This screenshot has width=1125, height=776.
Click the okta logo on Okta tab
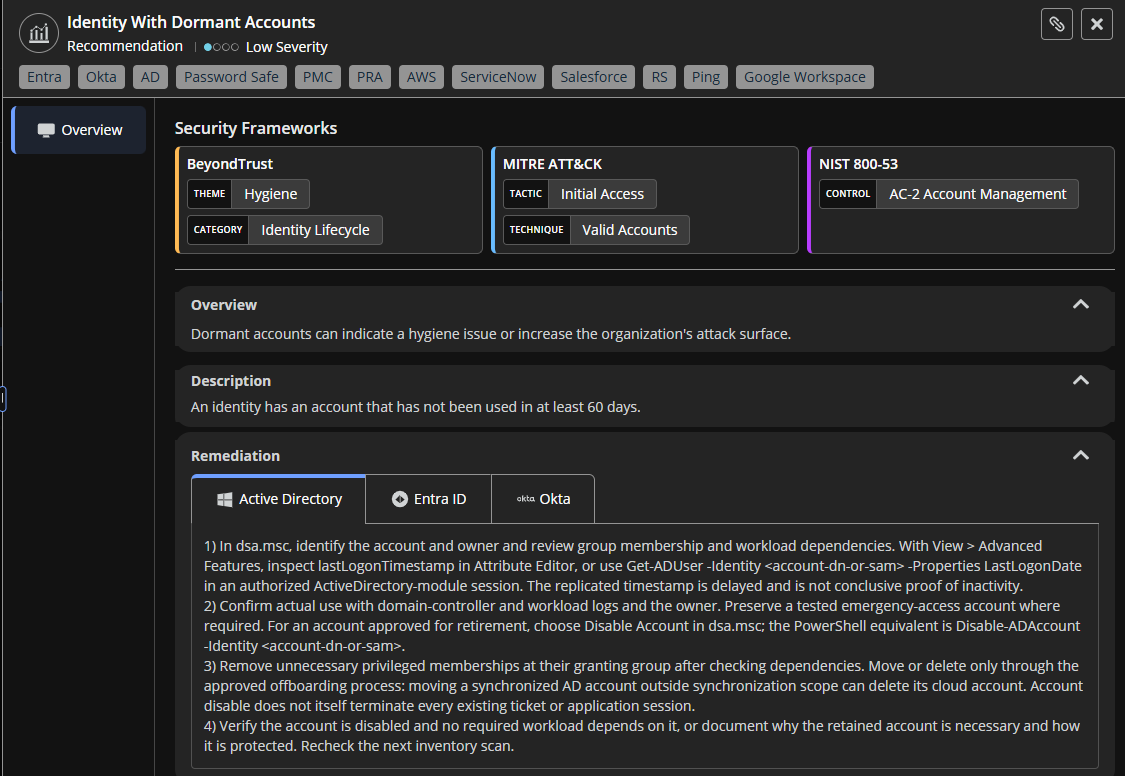tap(525, 498)
